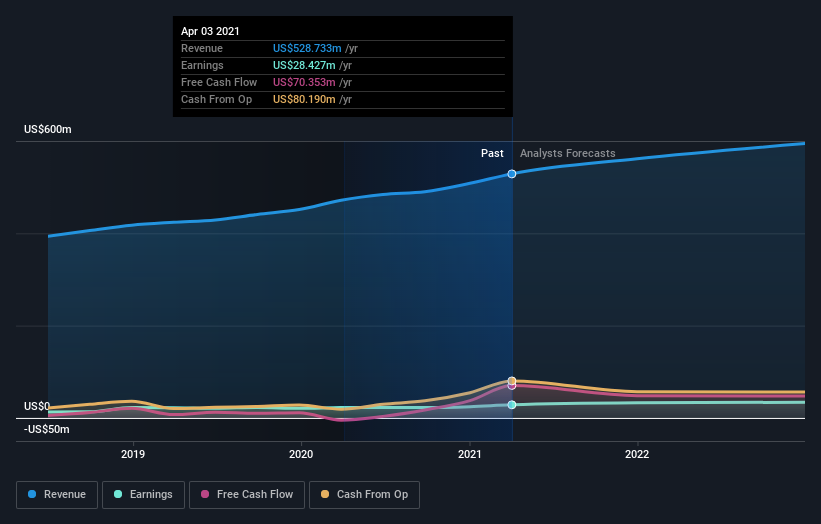Select the 2019 label on the x-axis
The width and height of the screenshot is (821, 524).
tap(133, 454)
